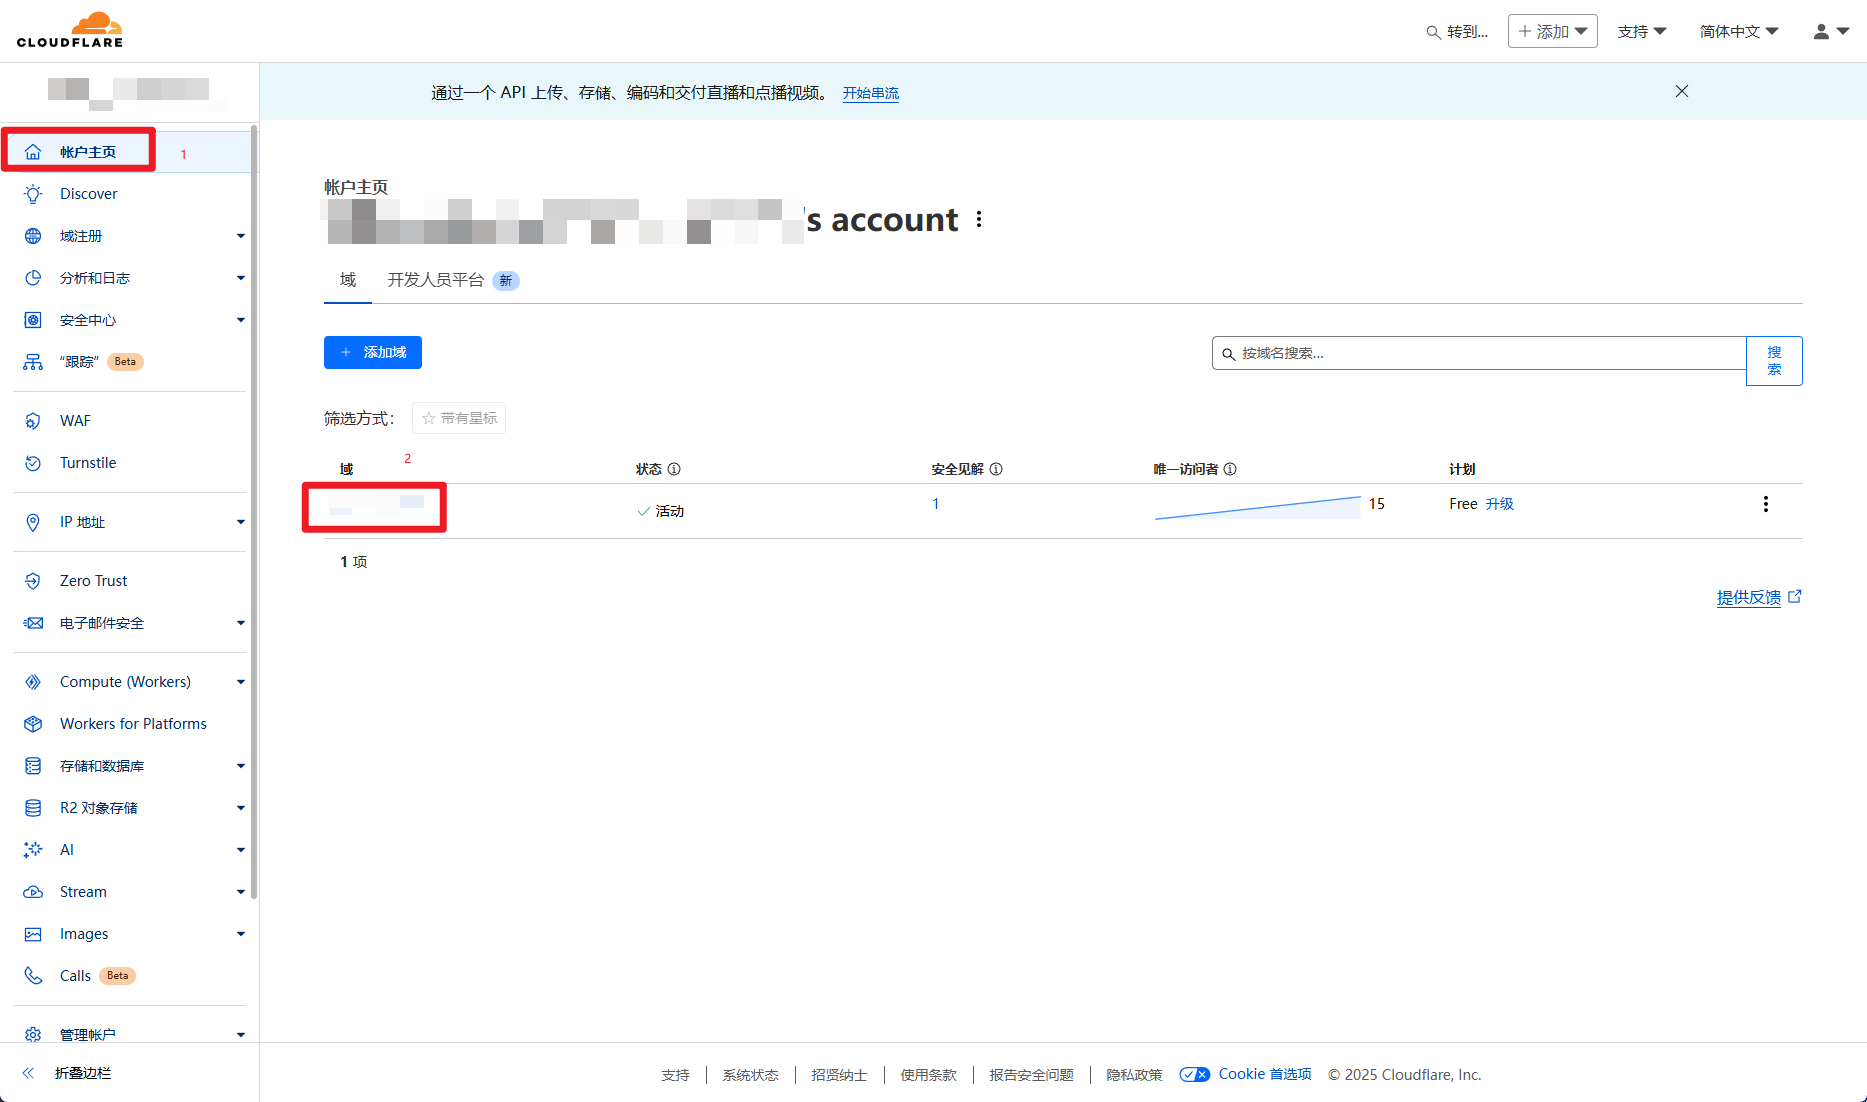Switch to 开发人员平台 tab
Screen dimensions: 1867x1102
[x=436, y=280]
